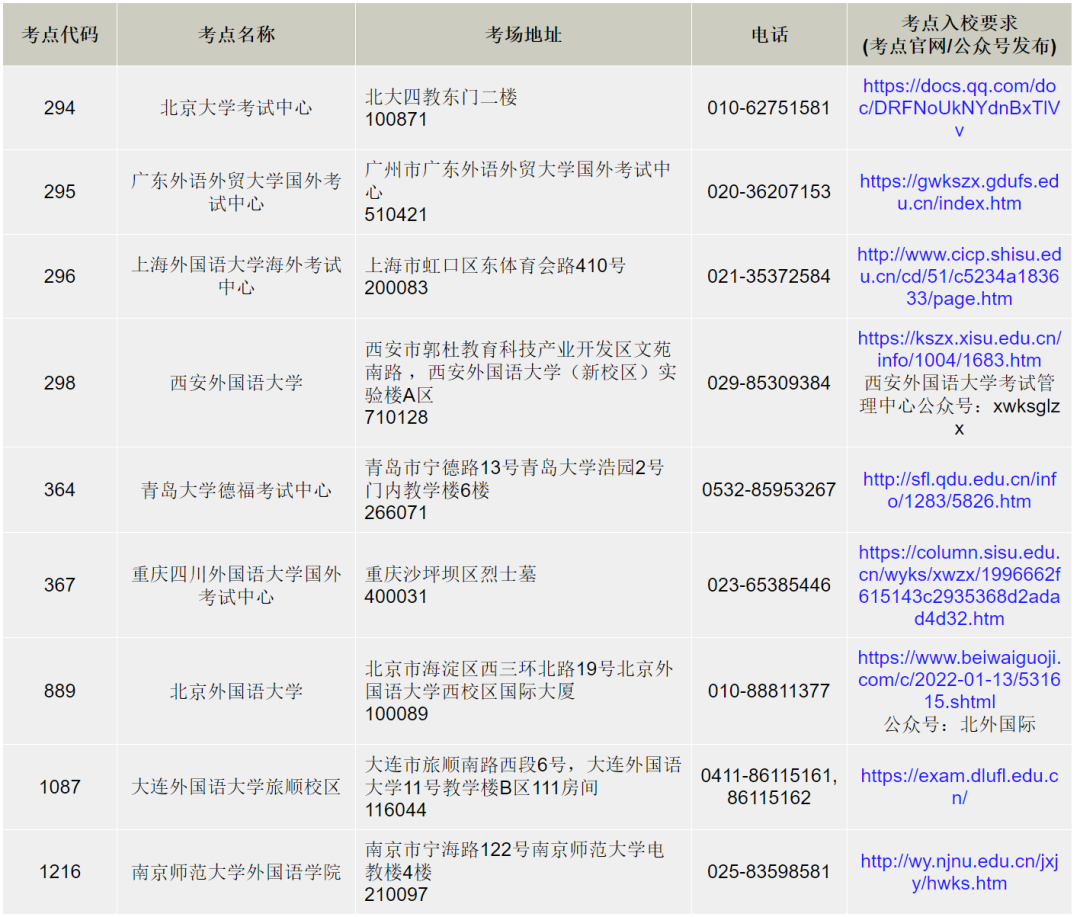This screenshot has width=1080, height=917.
Task: Select the name 上海外国语大学海外考试中心
Action: click(236, 276)
